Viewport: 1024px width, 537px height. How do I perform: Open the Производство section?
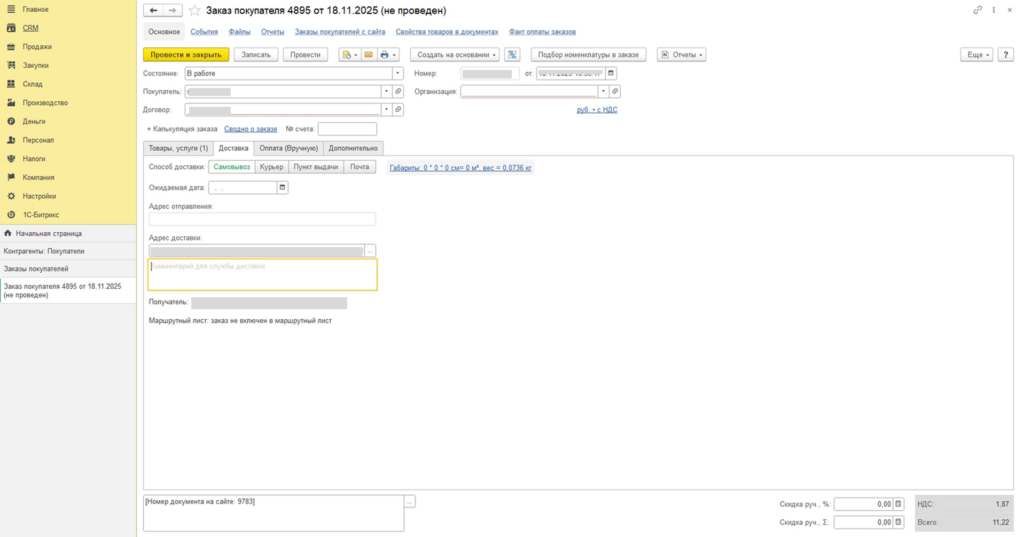point(45,103)
